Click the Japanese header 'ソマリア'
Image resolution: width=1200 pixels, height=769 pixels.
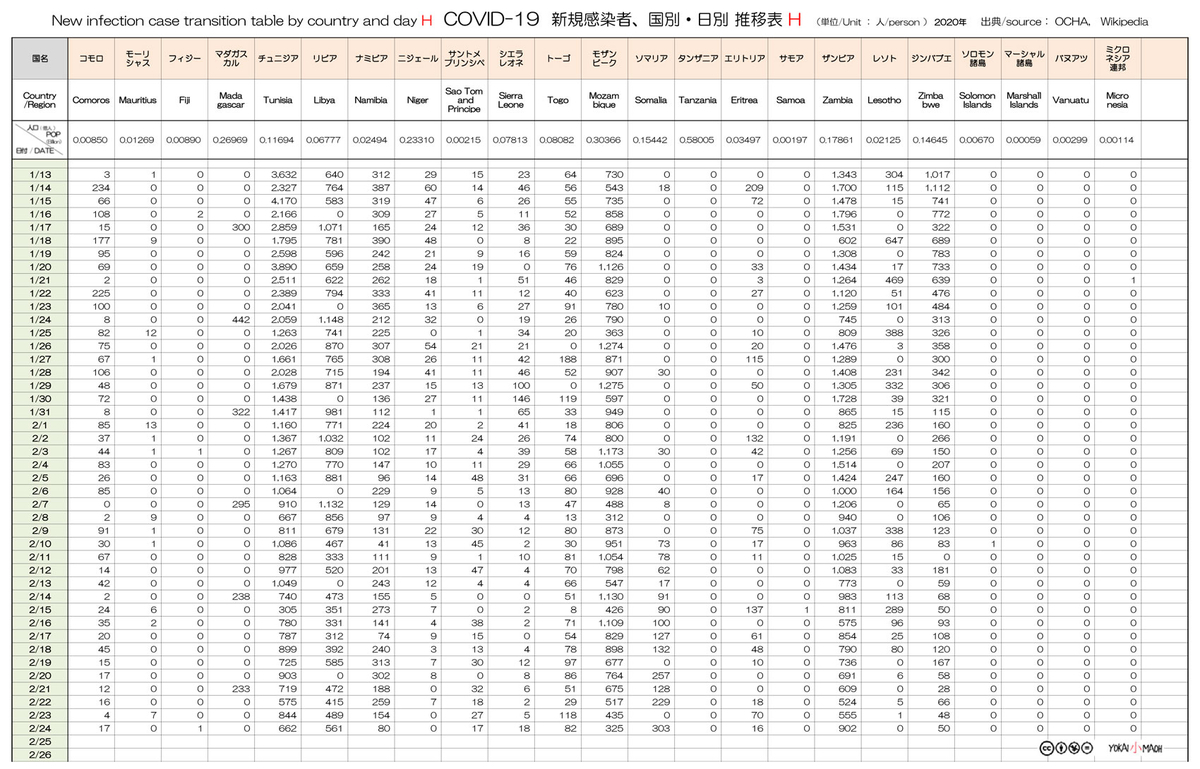point(651,59)
